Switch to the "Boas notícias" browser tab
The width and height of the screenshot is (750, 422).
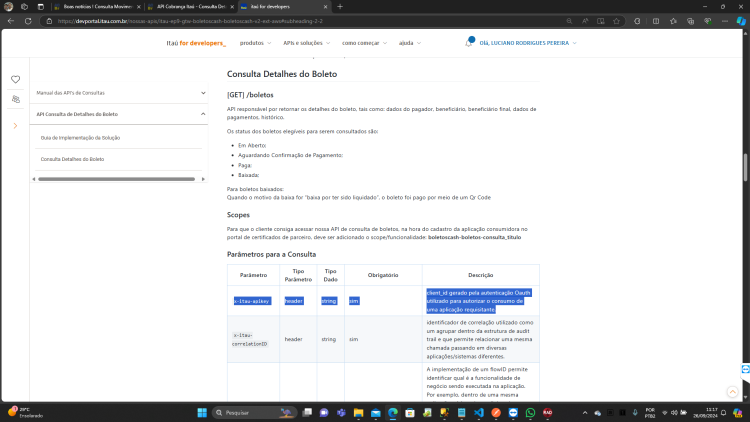click(x=98, y=7)
